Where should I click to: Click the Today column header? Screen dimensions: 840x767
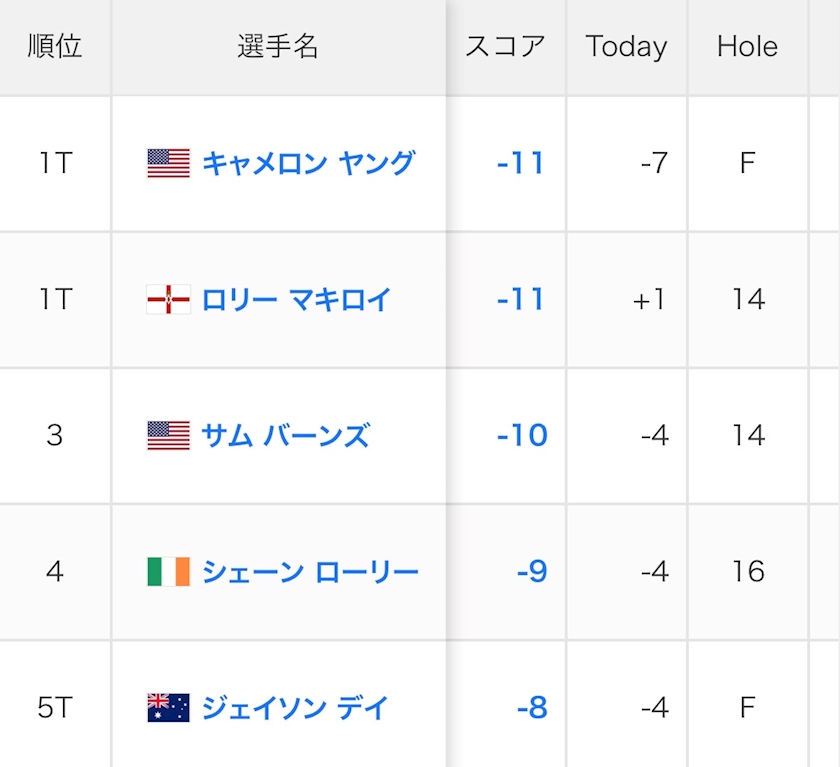click(626, 46)
